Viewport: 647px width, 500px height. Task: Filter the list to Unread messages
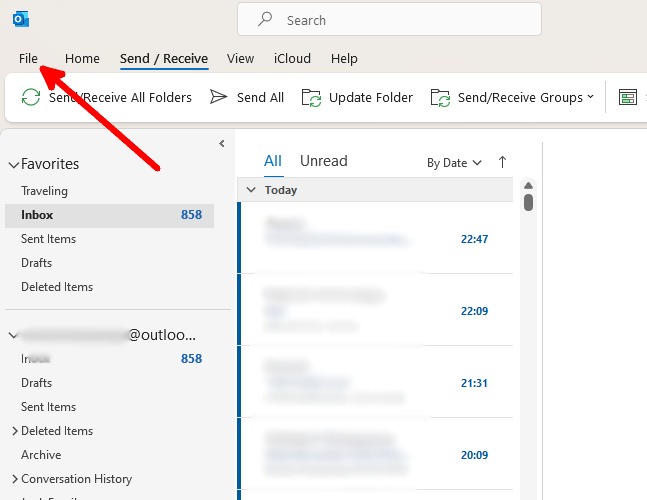coord(324,161)
